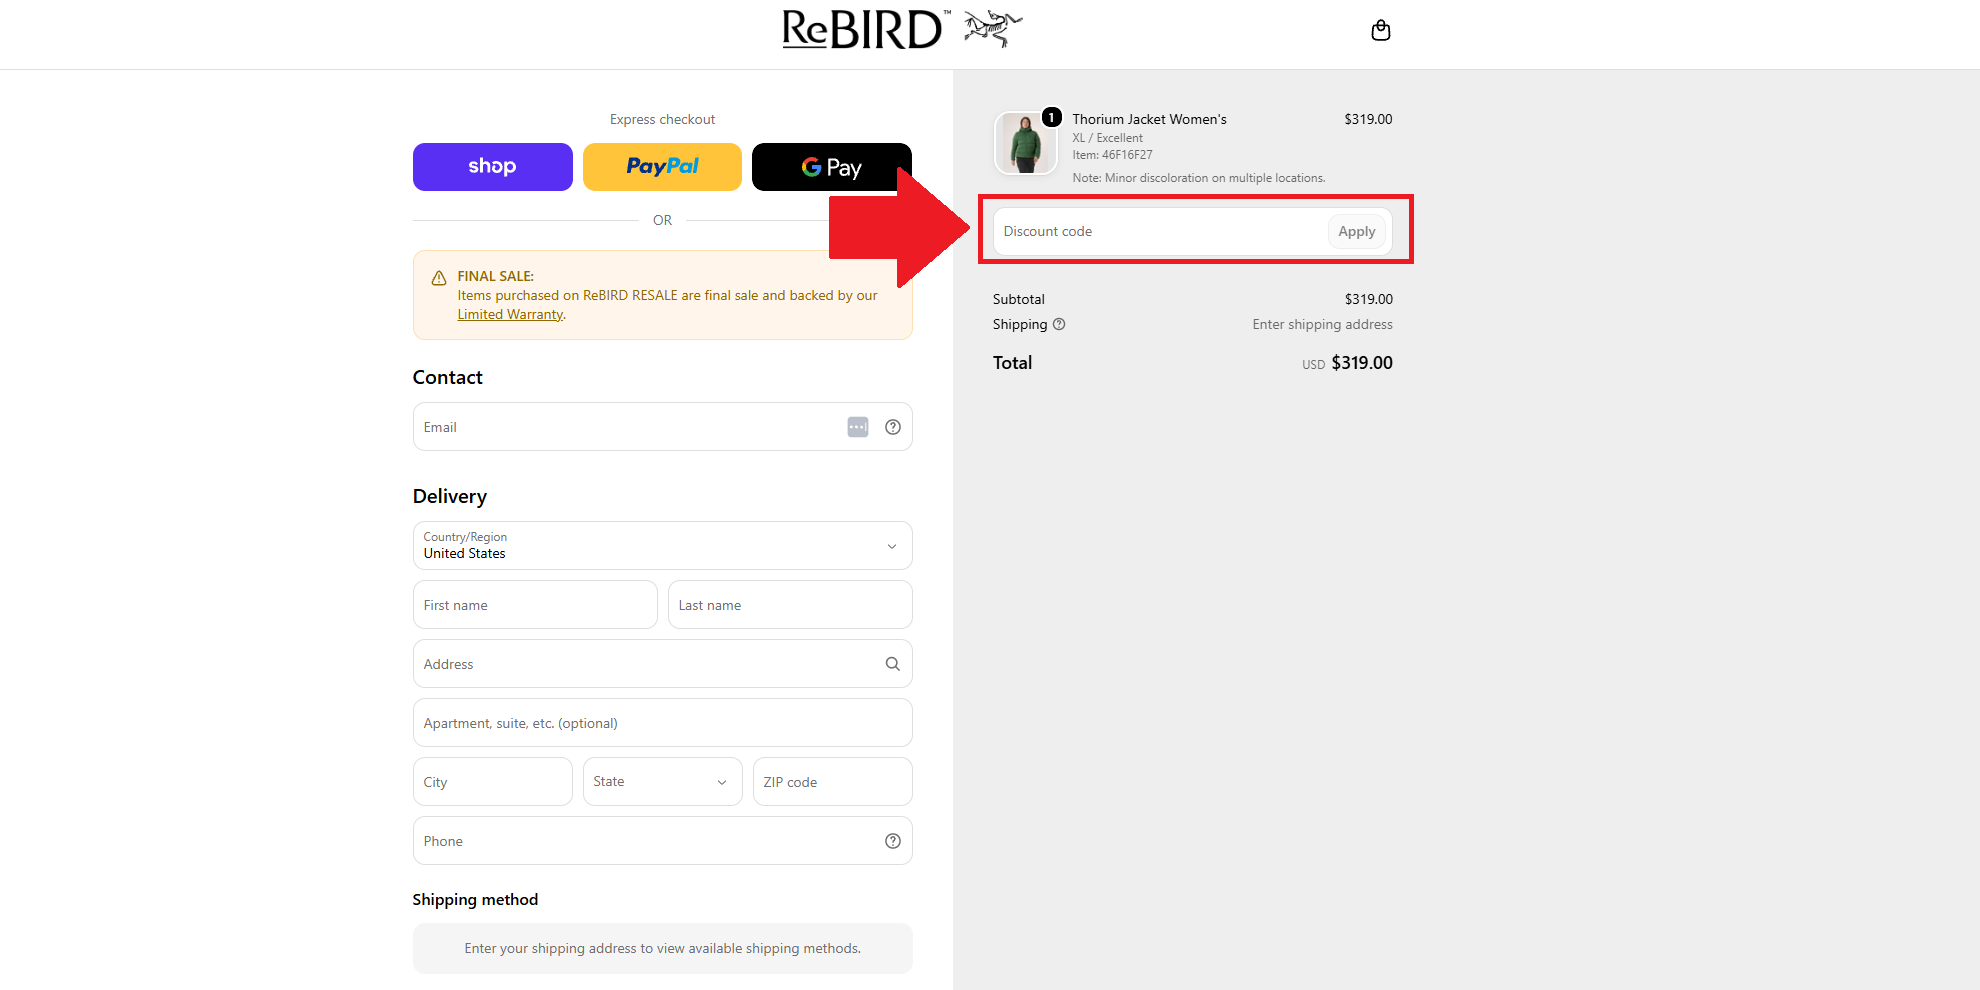Viewport: 1980px width, 990px height.
Task: Click the Phone help question mark icon
Action: tap(893, 841)
